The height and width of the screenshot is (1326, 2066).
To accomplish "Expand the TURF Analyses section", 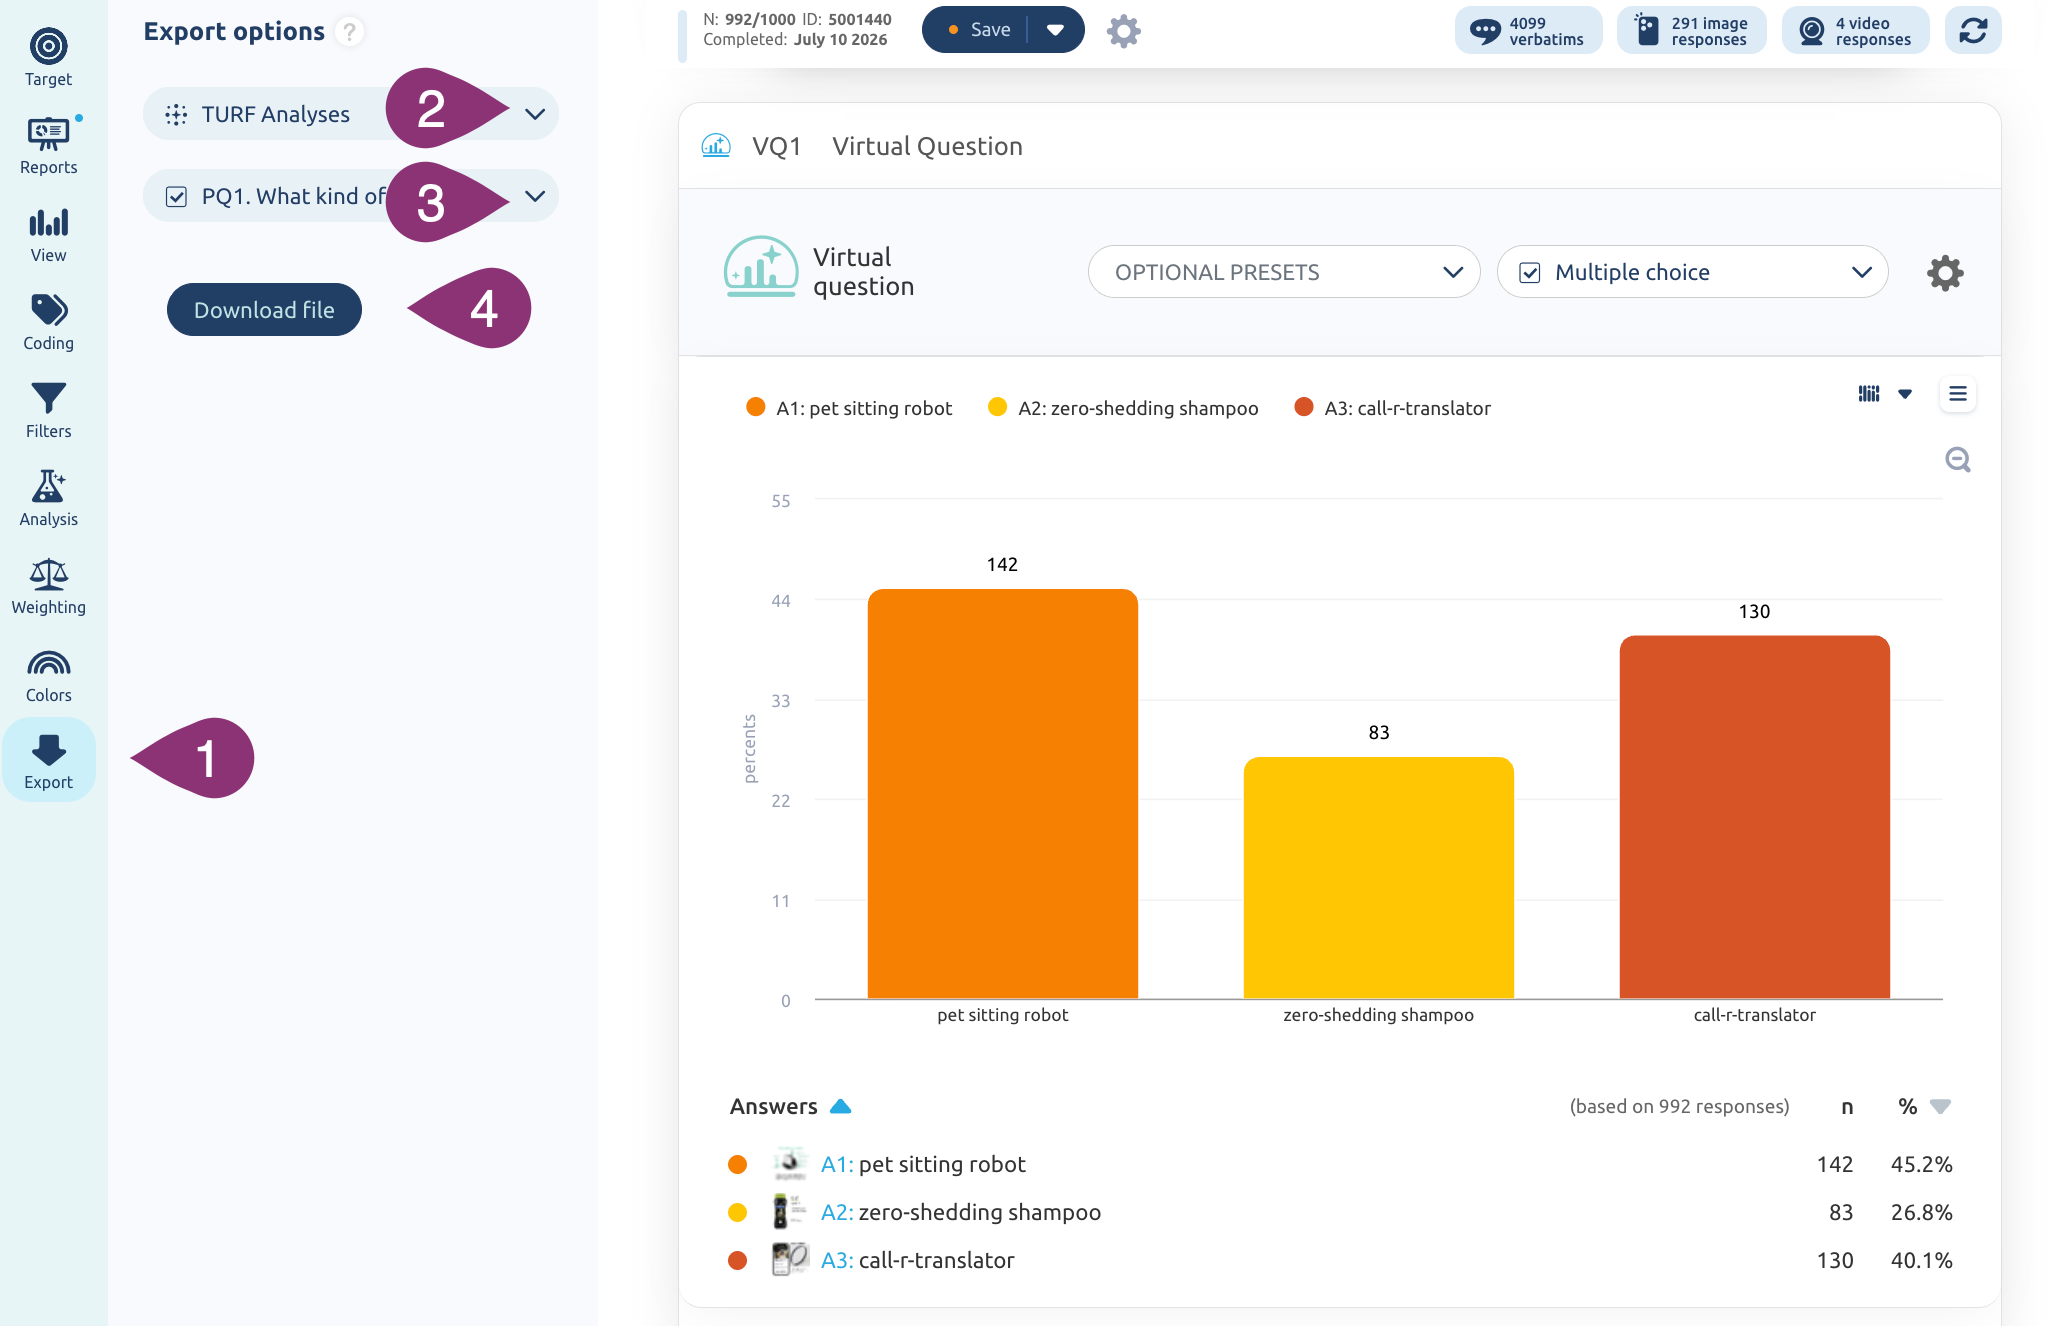I will (x=535, y=114).
